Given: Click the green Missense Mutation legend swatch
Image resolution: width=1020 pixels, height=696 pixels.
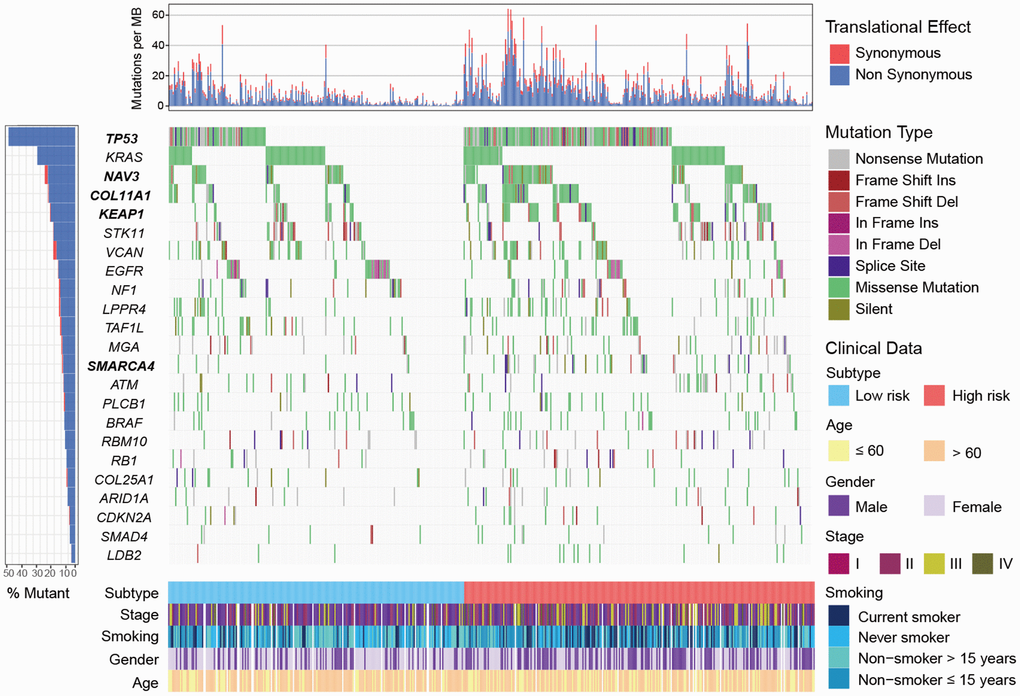Looking at the screenshot, I should [836, 287].
